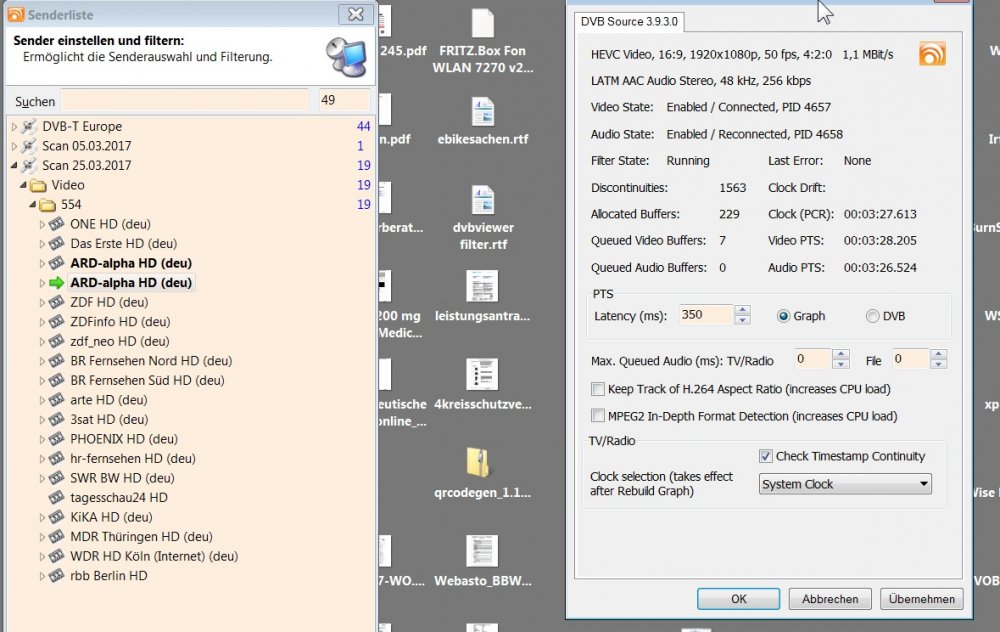Collapse the Video folder node
The height and width of the screenshot is (632, 1000).
pyautogui.click(x=24, y=186)
